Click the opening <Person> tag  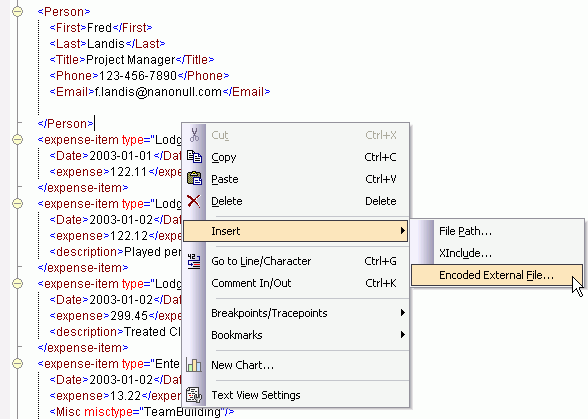tap(64, 12)
